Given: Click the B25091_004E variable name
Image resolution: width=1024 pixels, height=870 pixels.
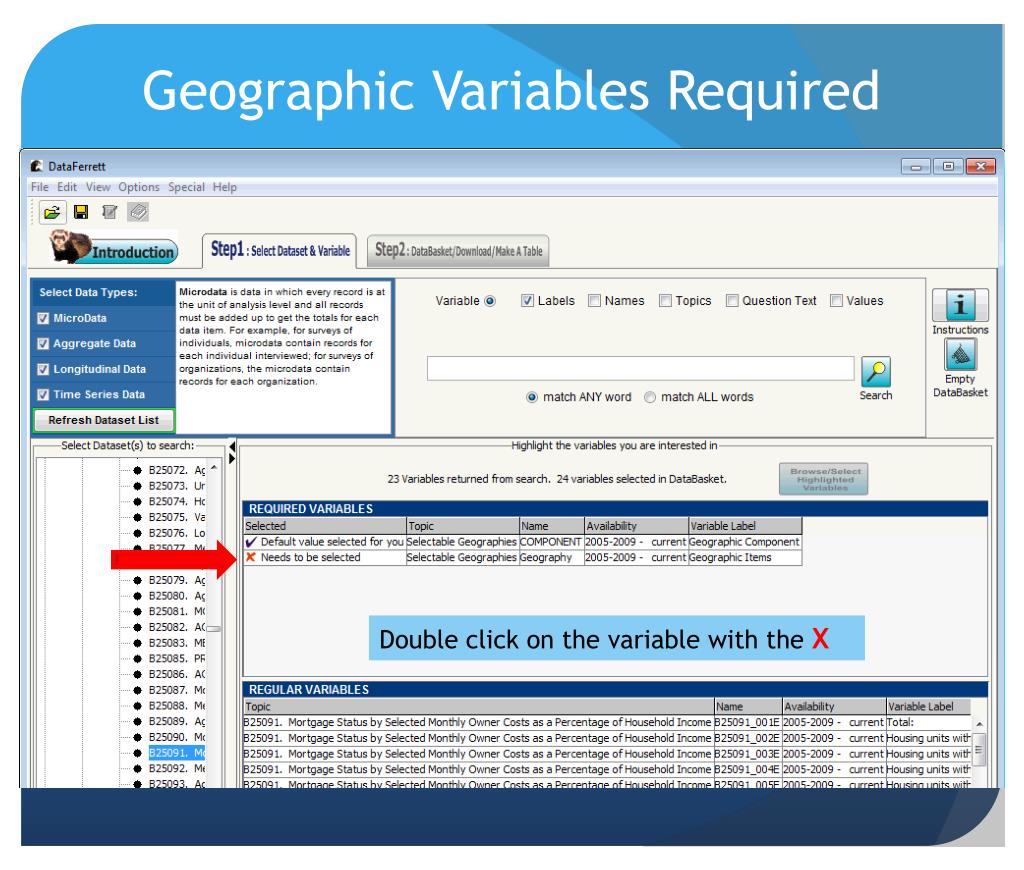Looking at the screenshot, I should (746, 769).
